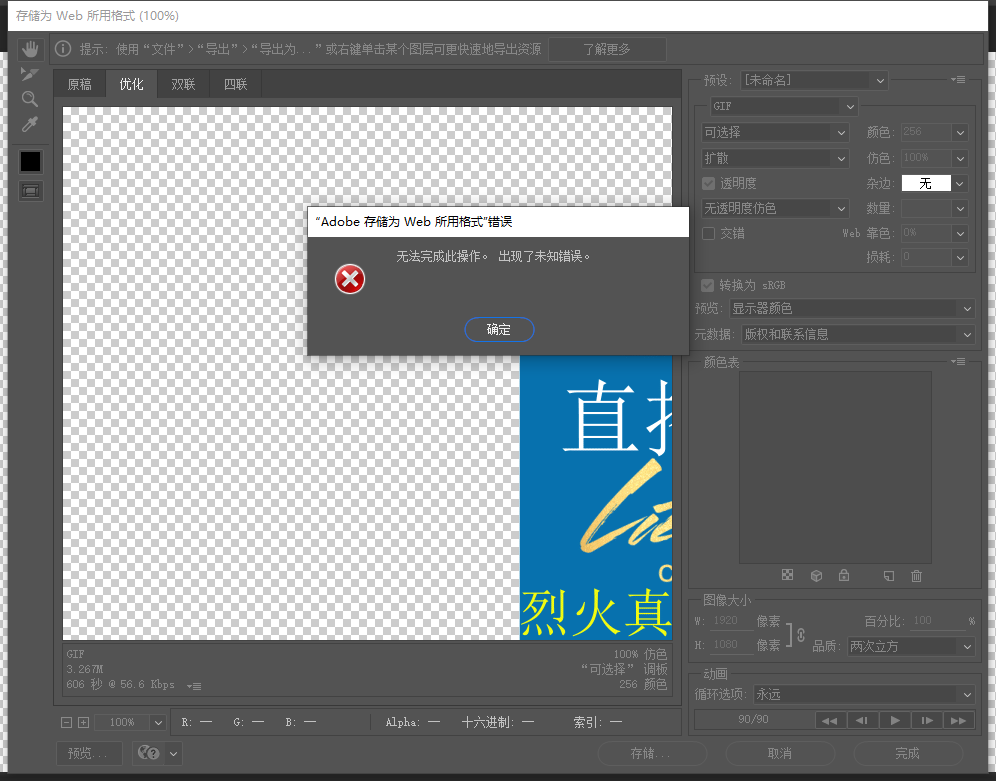Select the Zoom tool

30,99
